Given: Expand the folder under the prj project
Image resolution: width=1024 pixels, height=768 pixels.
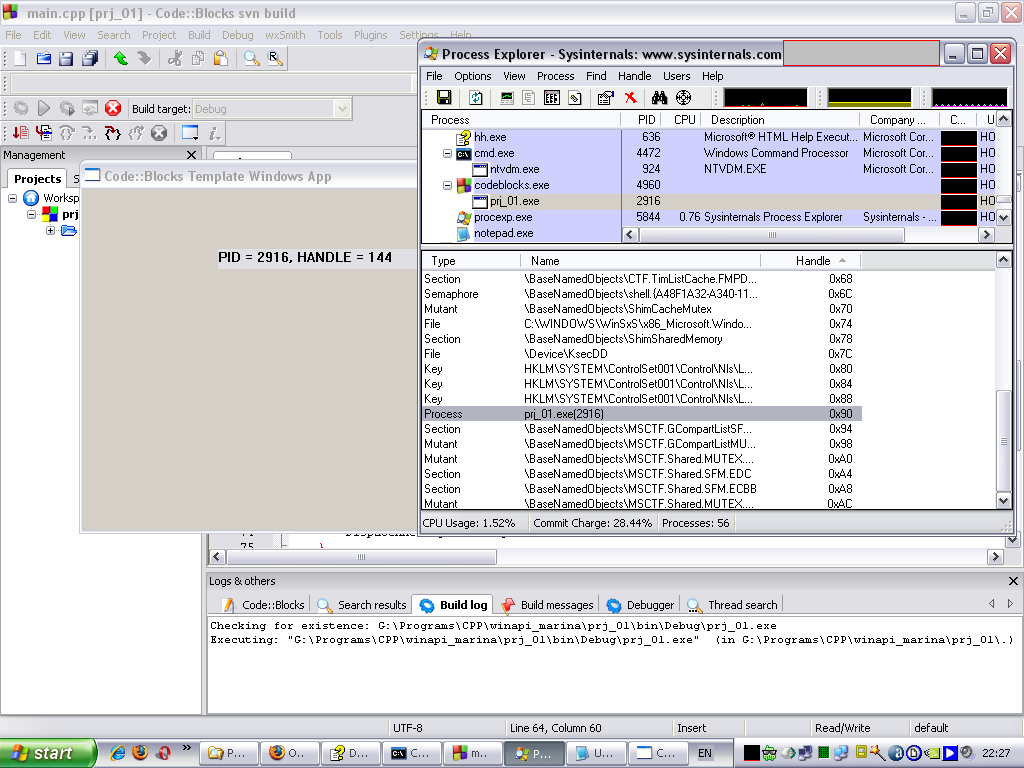Looking at the screenshot, I should (x=50, y=230).
